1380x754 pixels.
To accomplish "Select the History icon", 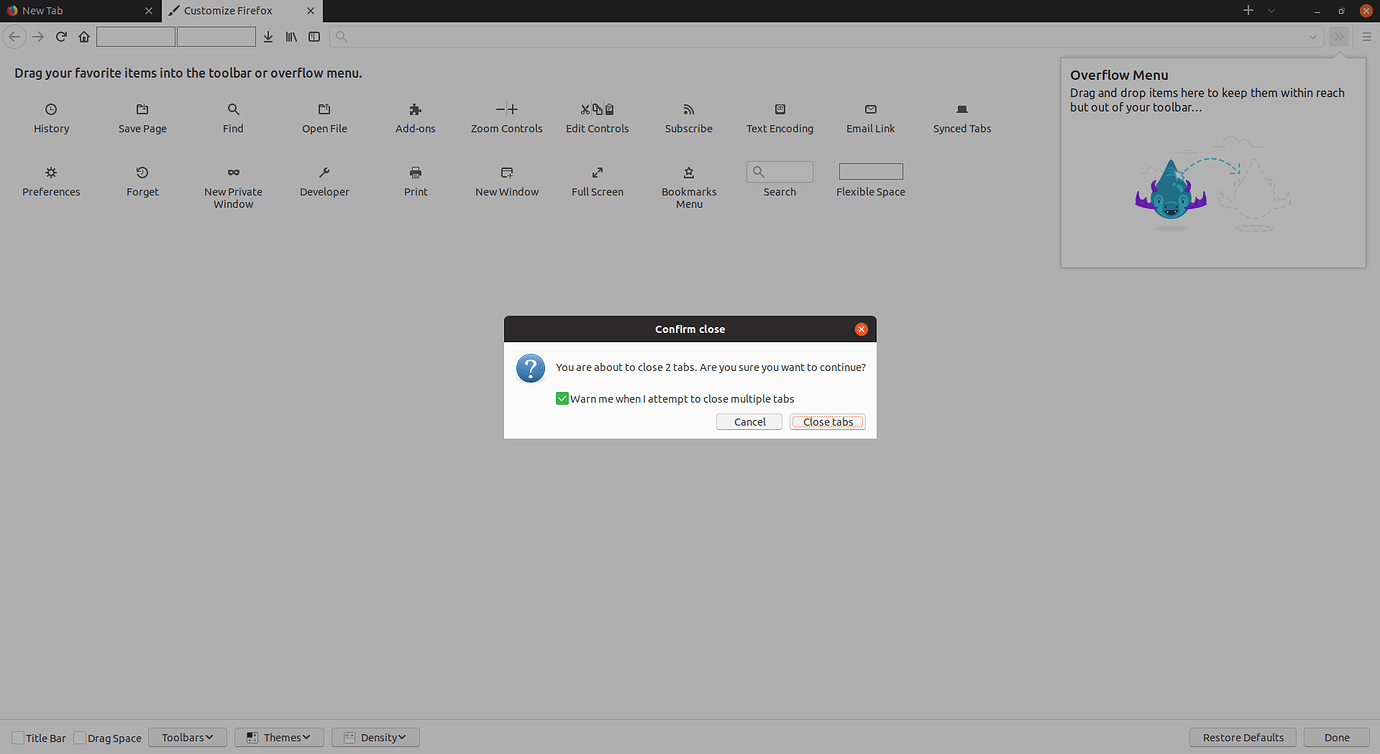I will (51, 110).
